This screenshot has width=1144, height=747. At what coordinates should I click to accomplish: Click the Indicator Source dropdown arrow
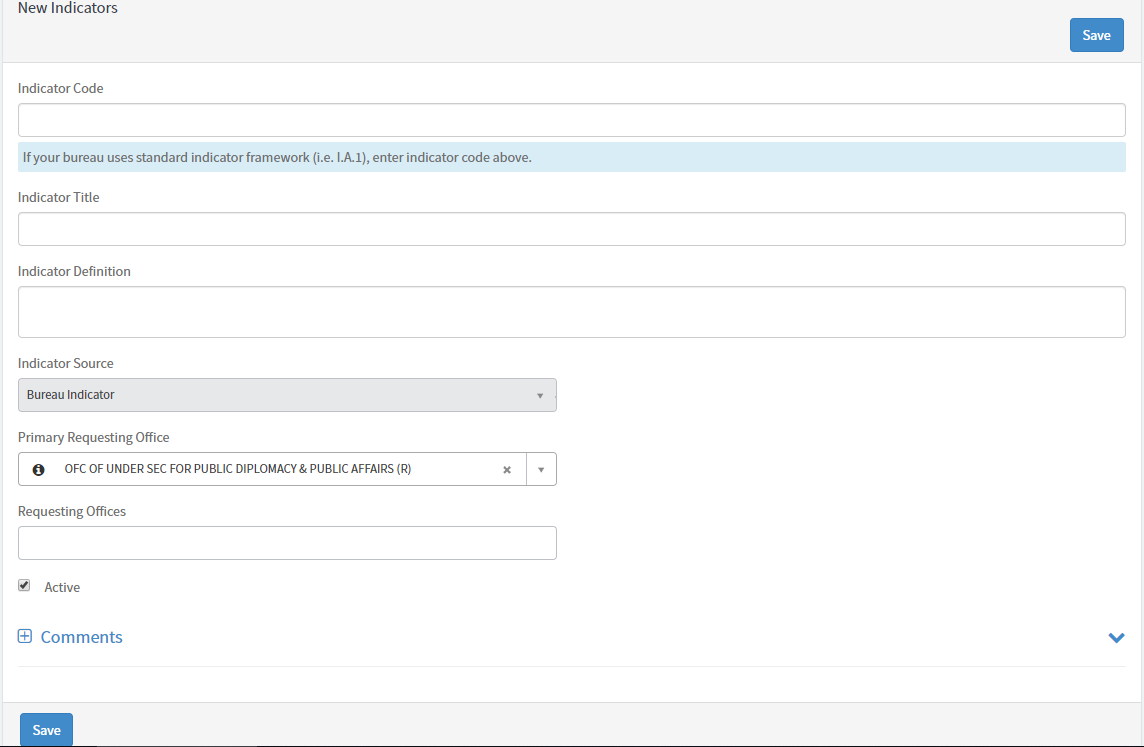click(x=540, y=395)
